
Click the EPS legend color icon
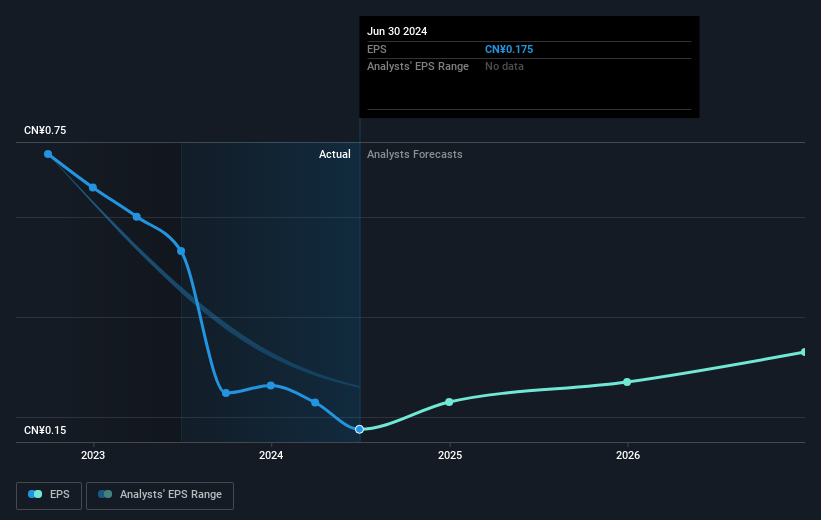pyautogui.click(x=35, y=494)
